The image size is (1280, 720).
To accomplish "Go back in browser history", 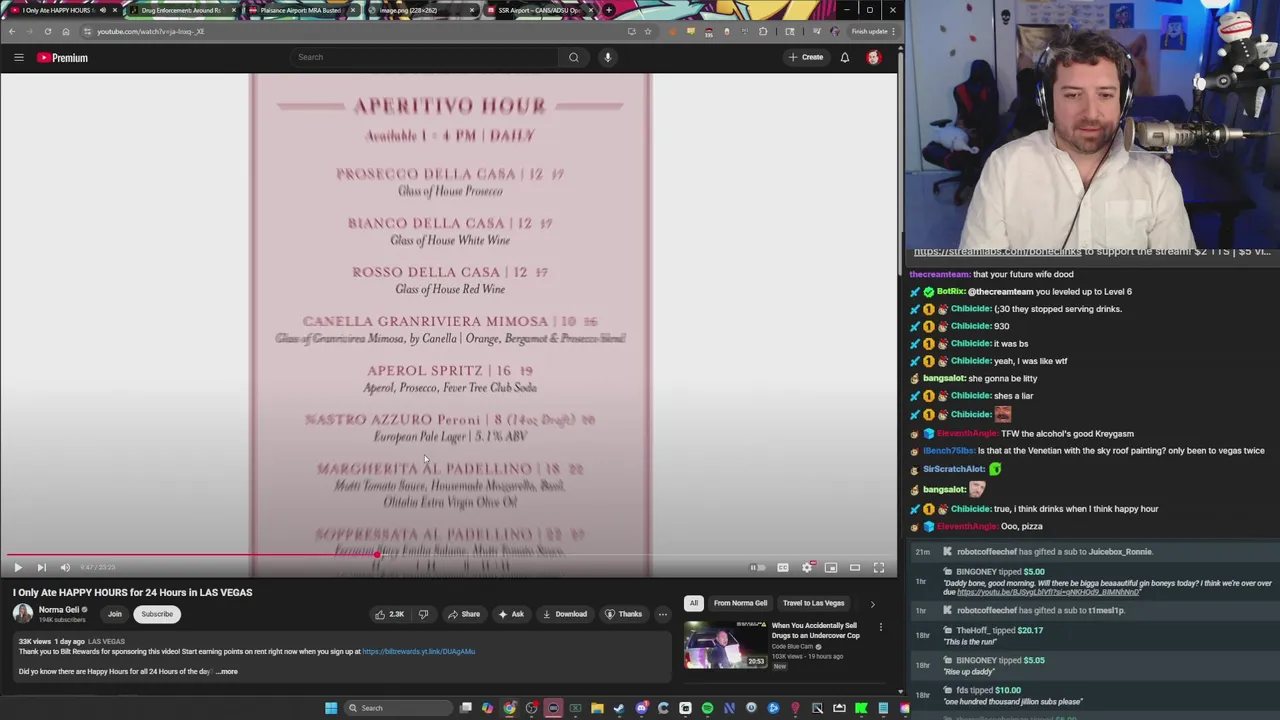I will click(x=12, y=31).
